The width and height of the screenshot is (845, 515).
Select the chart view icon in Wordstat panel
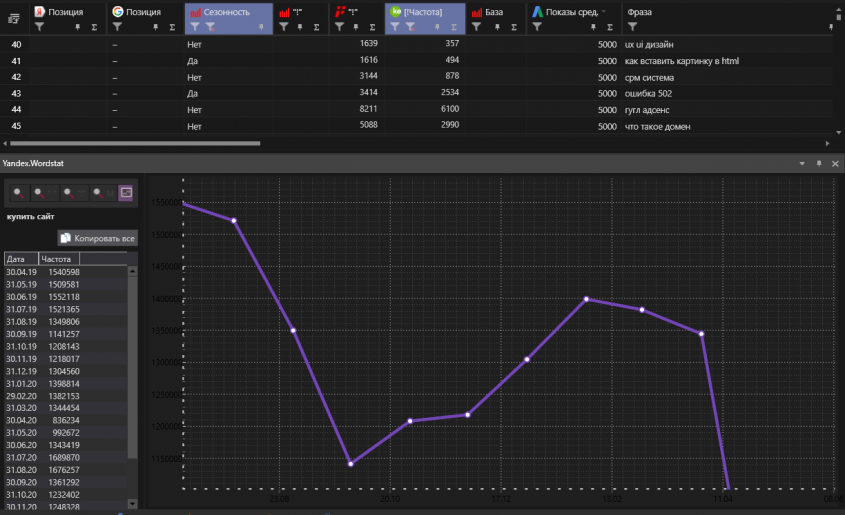[126, 193]
